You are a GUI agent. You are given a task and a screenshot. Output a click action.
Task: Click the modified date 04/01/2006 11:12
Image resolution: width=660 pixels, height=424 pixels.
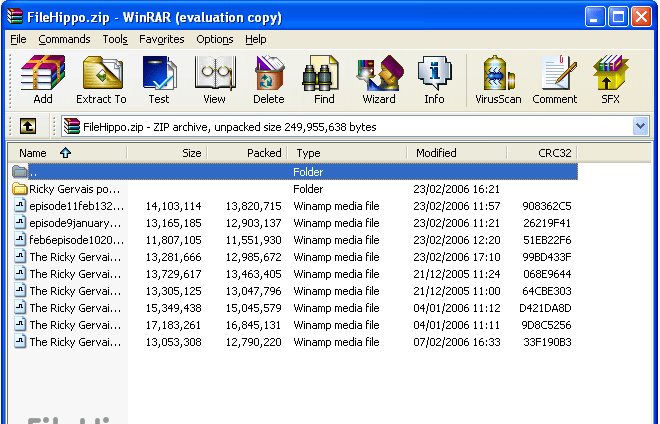coord(457,308)
